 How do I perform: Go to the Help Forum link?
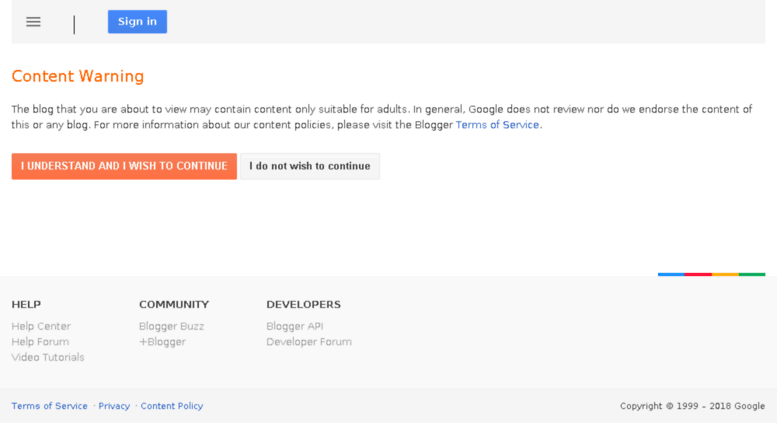pyautogui.click(x=40, y=342)
